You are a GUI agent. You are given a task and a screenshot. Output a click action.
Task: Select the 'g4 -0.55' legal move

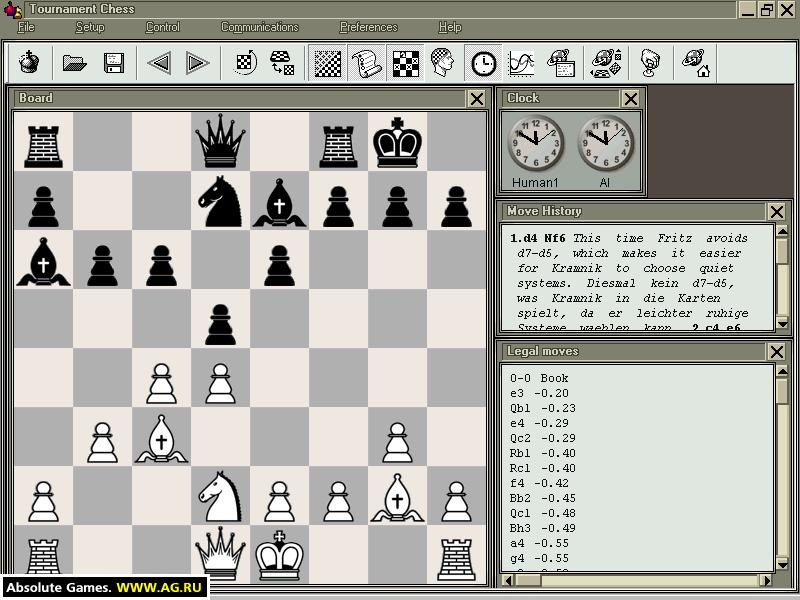click(x=539, y=558)
